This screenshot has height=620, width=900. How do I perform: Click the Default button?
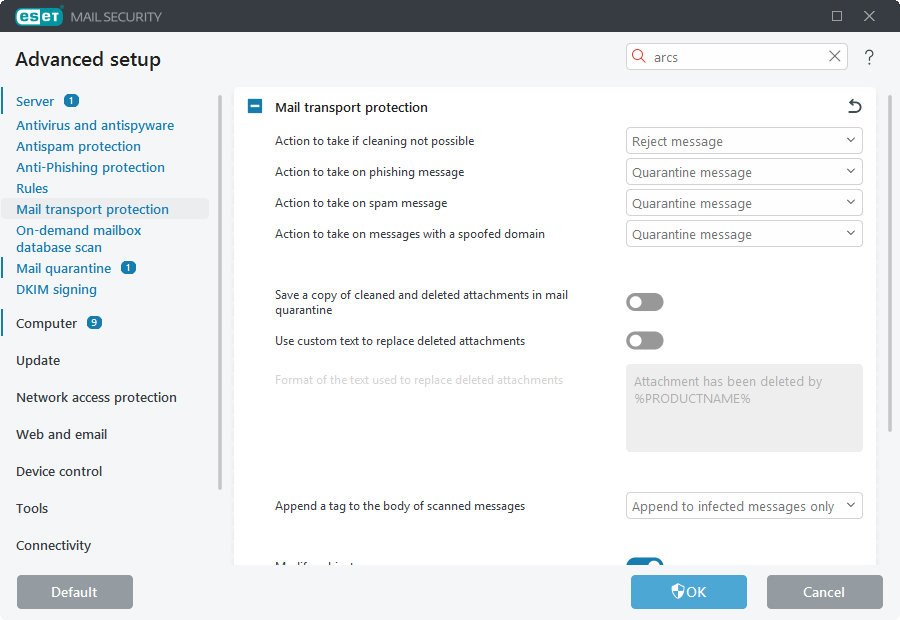74,592
